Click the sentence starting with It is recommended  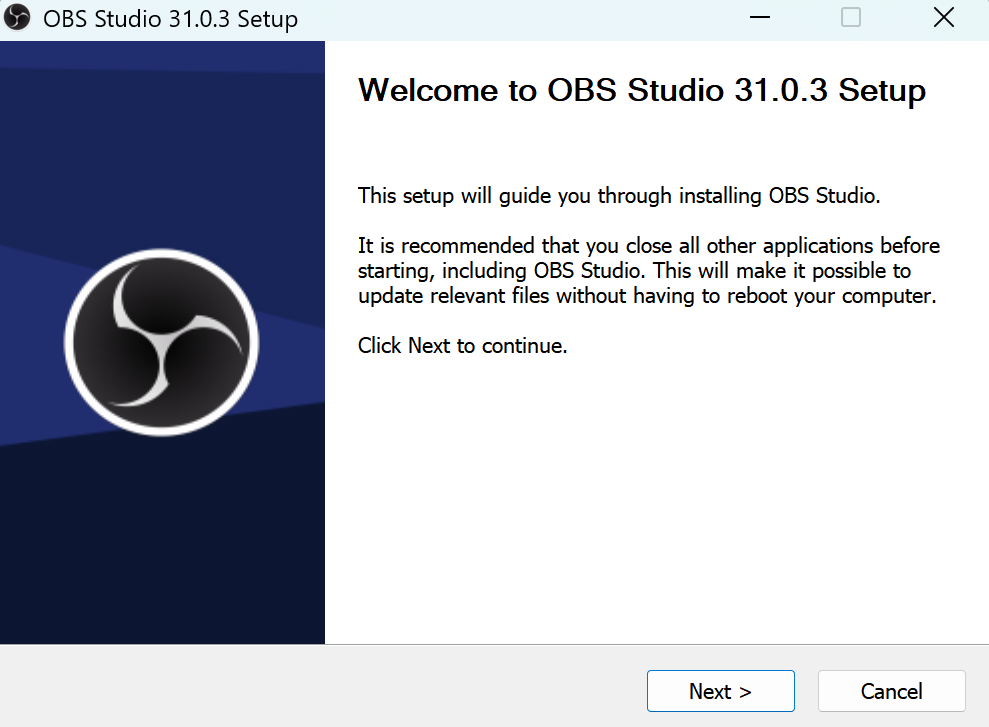coord(648,270)
